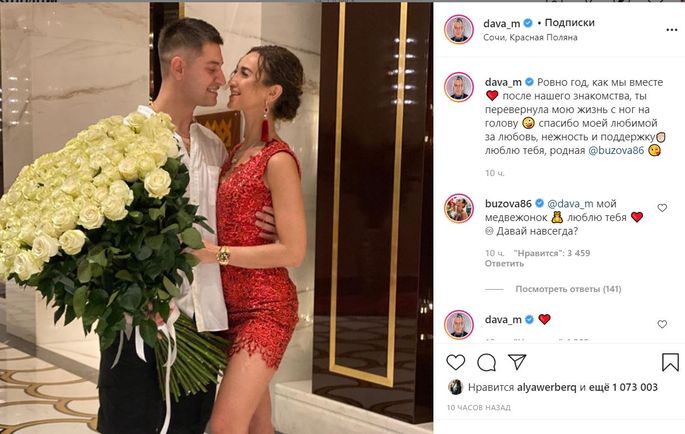
Task: Click the couple photo with white roses
Action: 216,219
